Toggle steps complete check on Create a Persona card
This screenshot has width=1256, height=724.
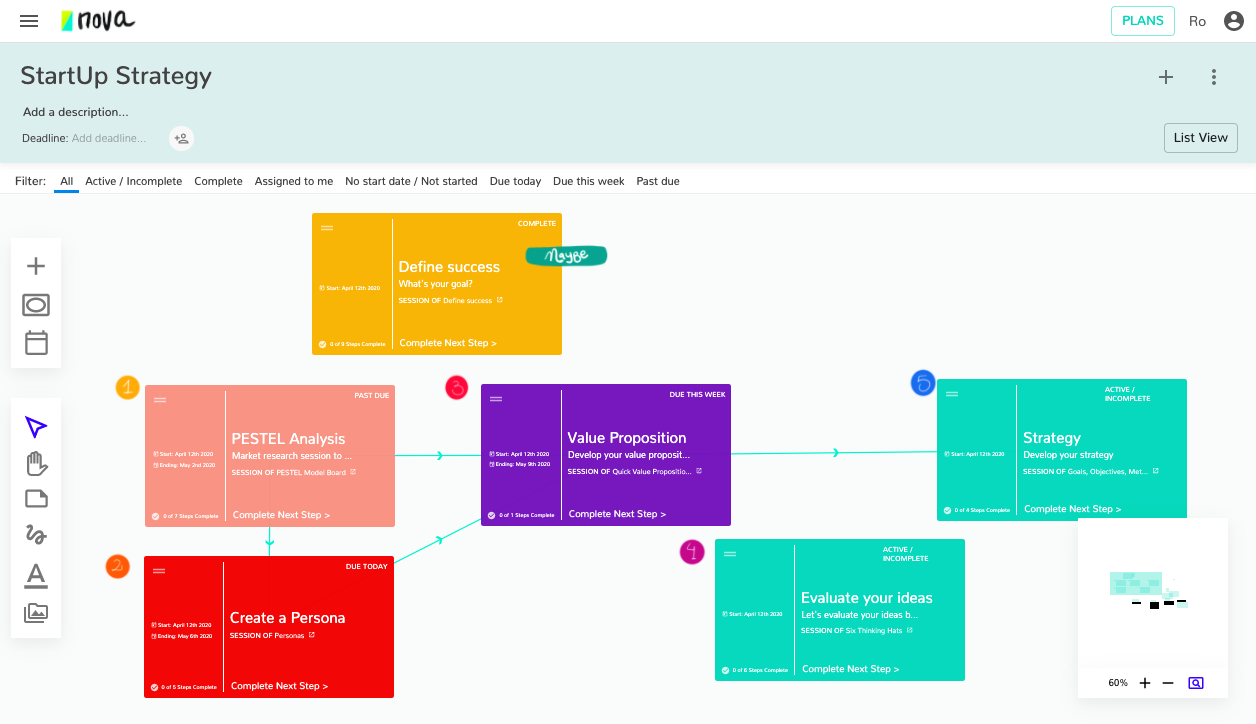[155, 687]
